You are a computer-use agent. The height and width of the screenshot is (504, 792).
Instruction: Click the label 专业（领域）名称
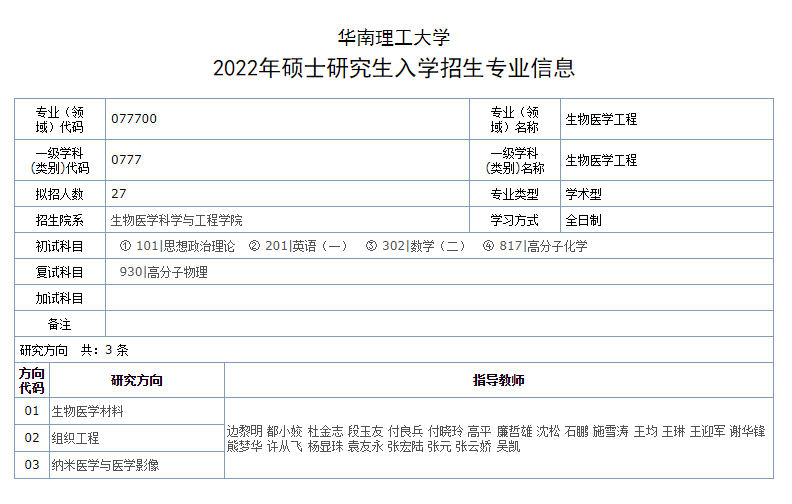[515, 120]
